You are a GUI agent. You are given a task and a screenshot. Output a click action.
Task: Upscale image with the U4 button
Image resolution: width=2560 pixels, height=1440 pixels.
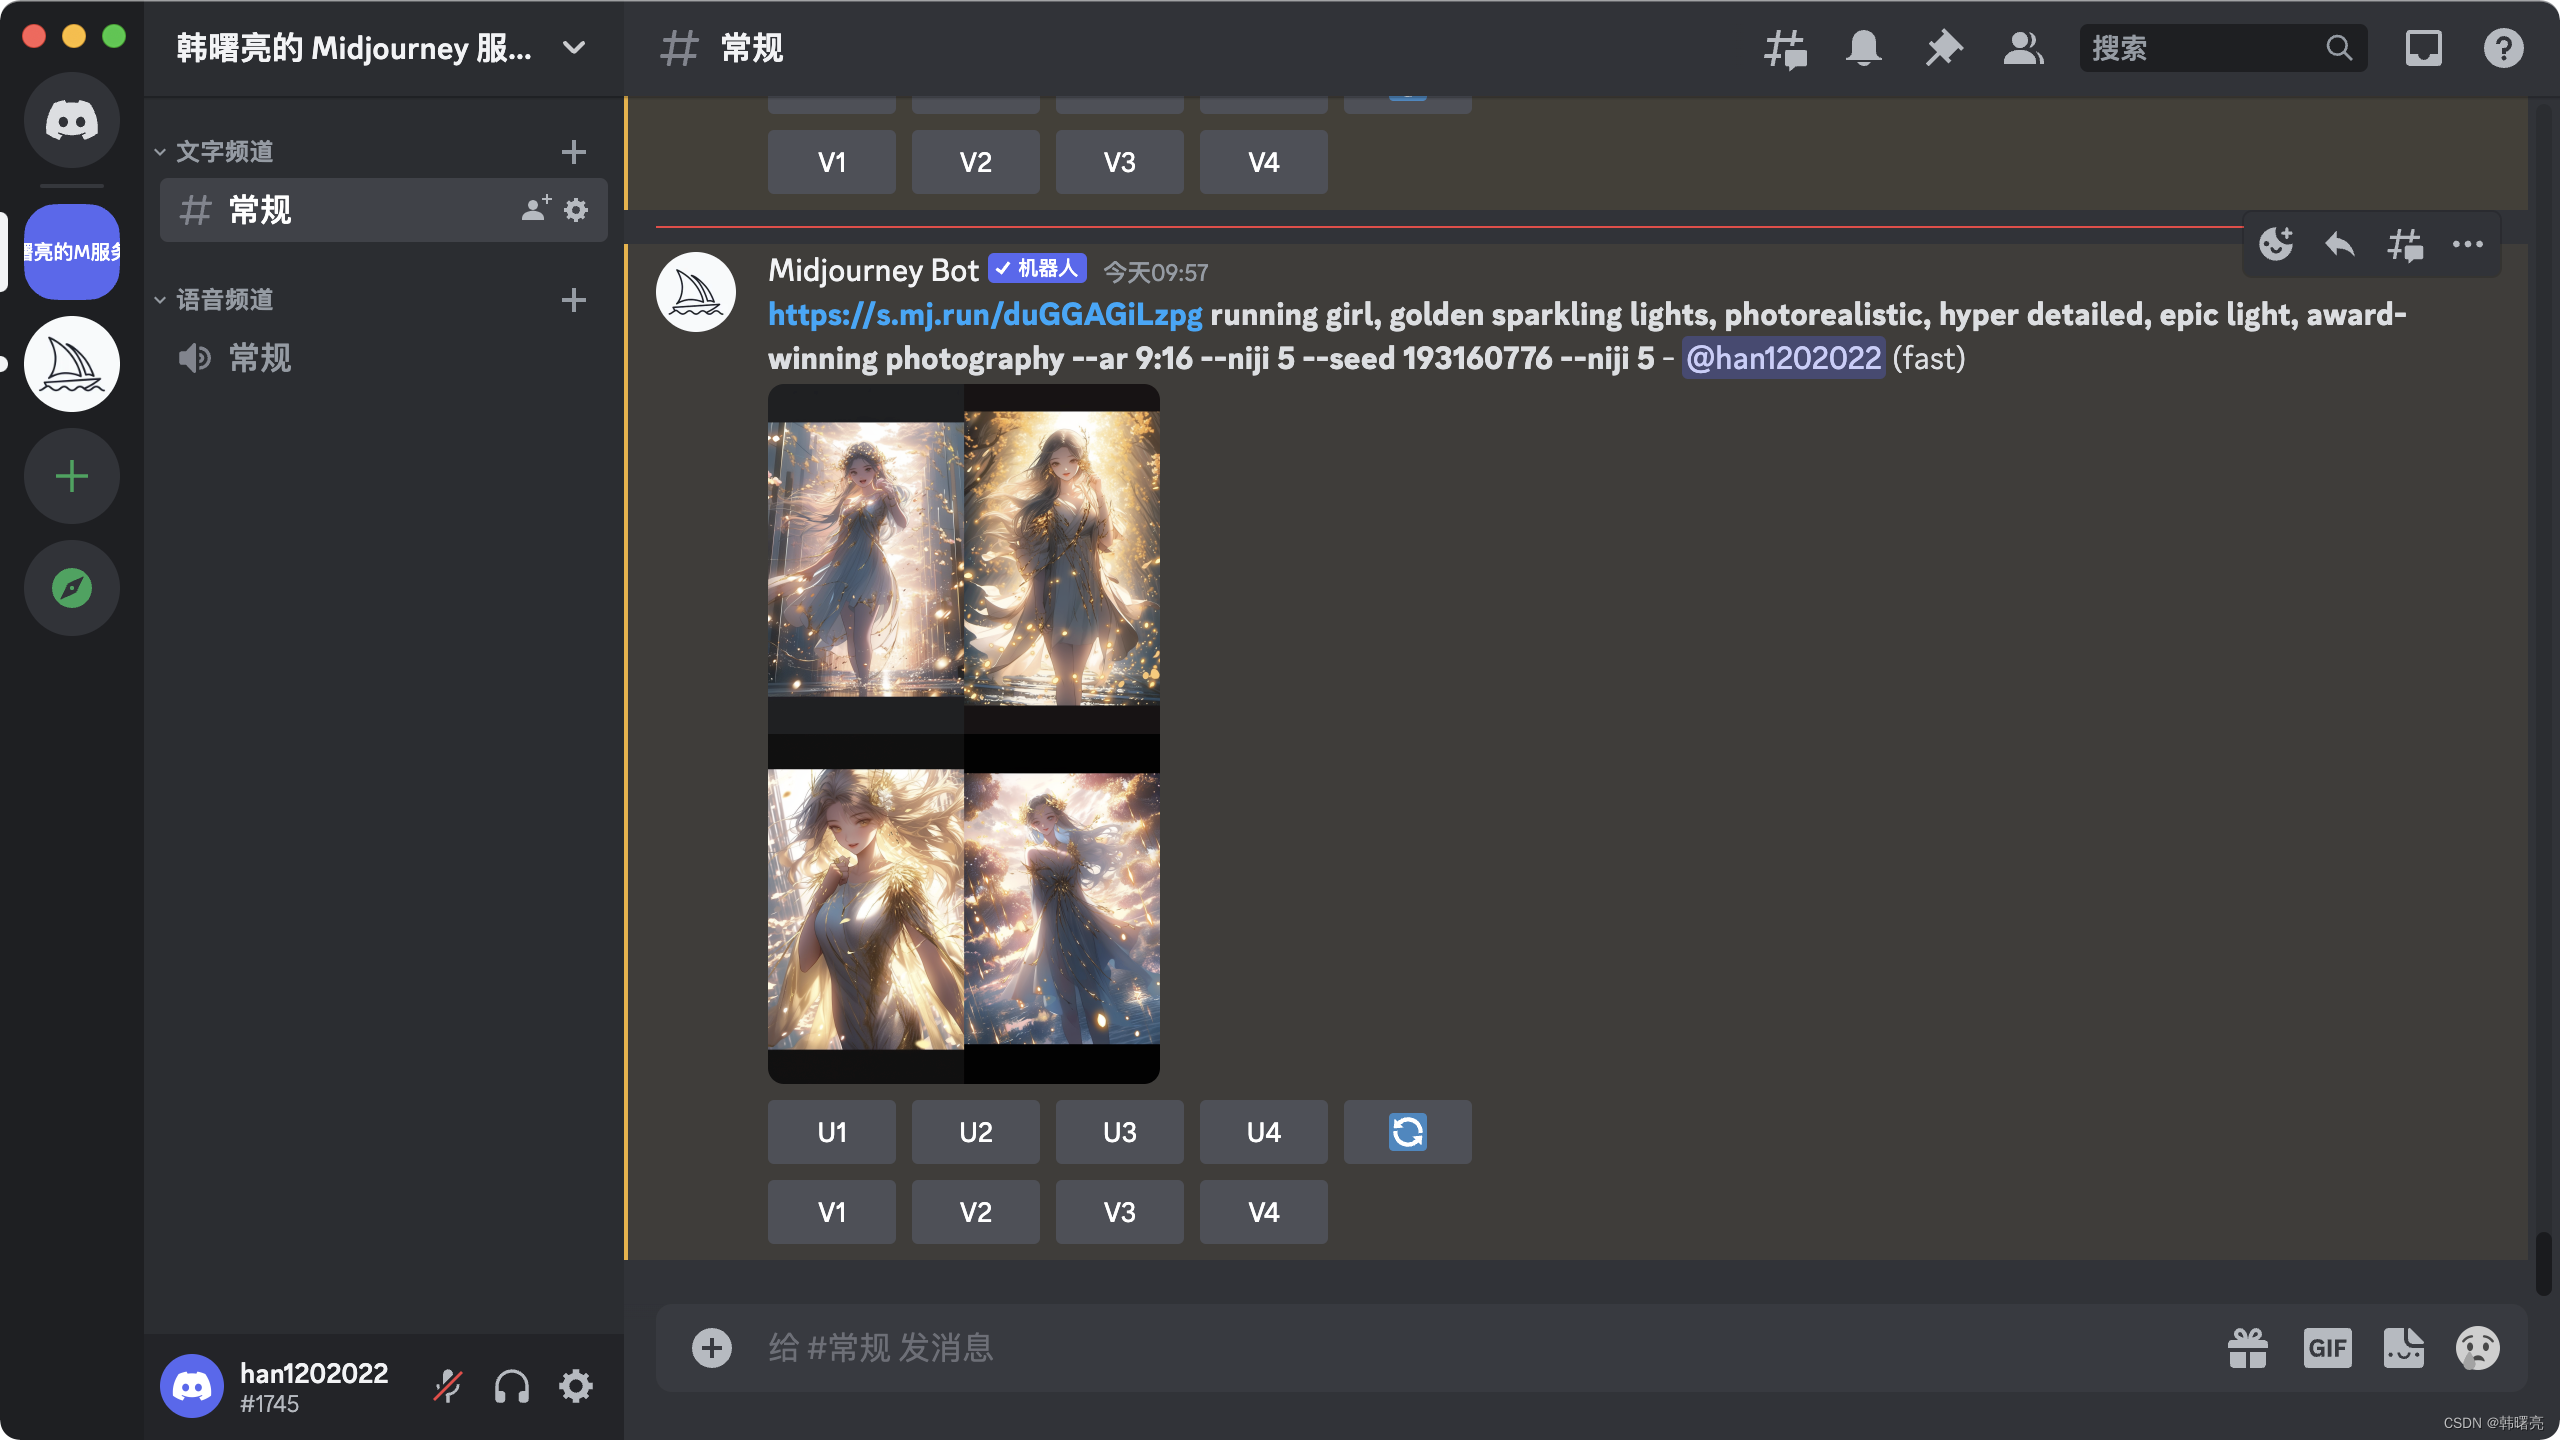coord(1264,1132)
